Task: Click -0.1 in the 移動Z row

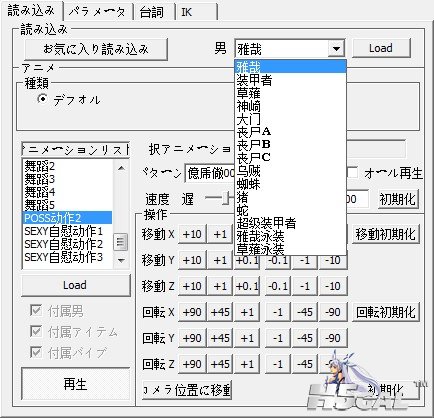Action: [x=278, y=286]
